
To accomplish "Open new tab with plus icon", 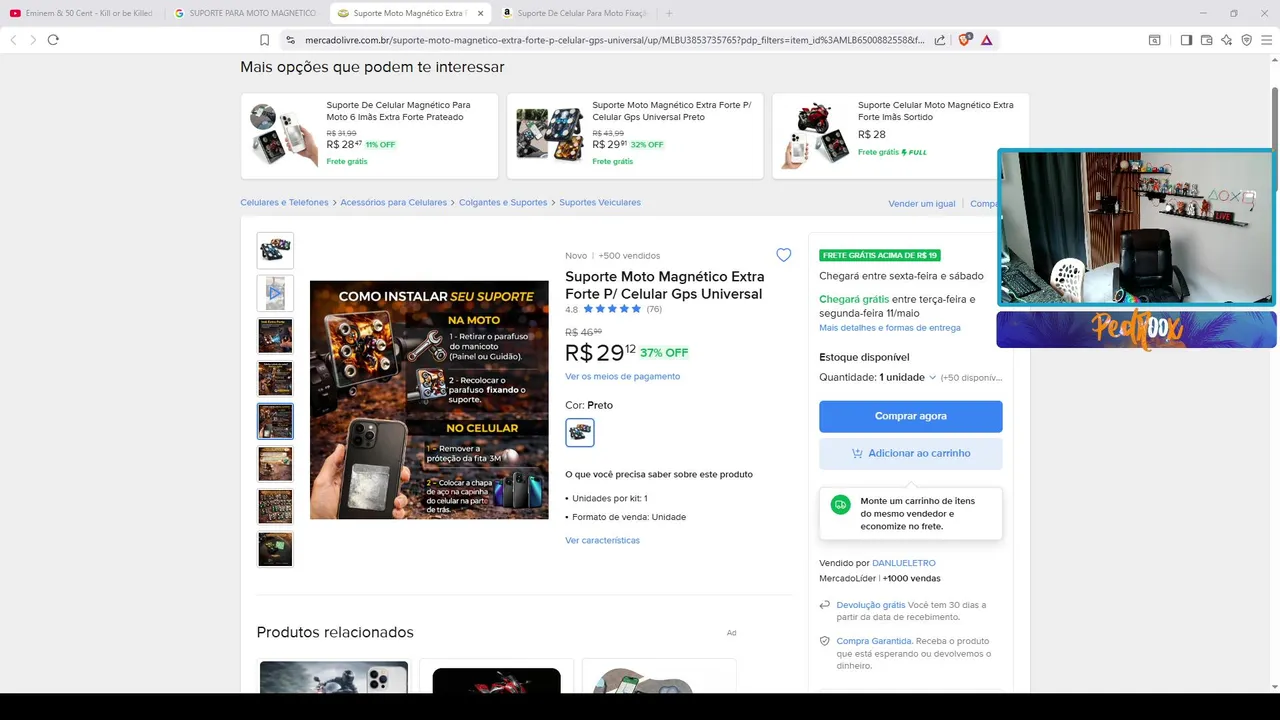I will click(669, 13).
